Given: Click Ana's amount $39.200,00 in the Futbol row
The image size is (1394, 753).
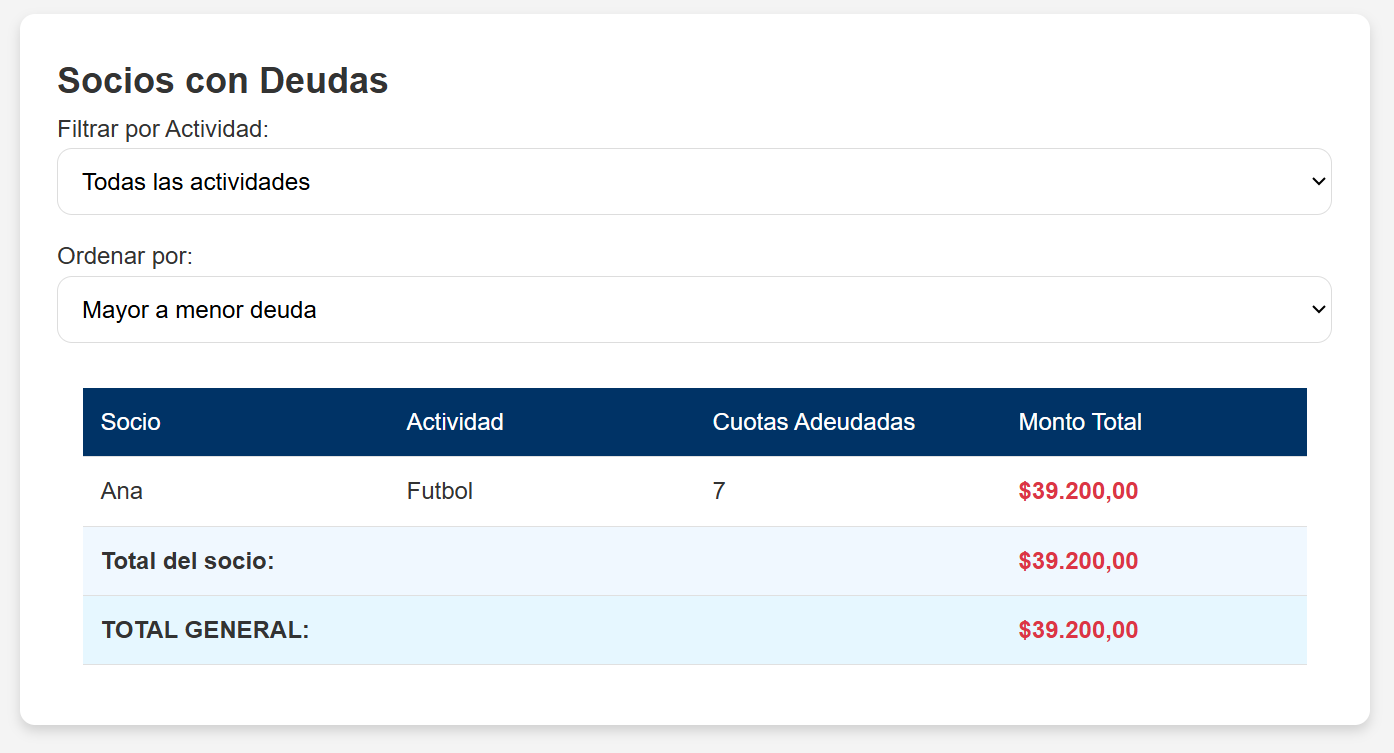Looking at the screenshot, I should click(x=1078, y=491).
